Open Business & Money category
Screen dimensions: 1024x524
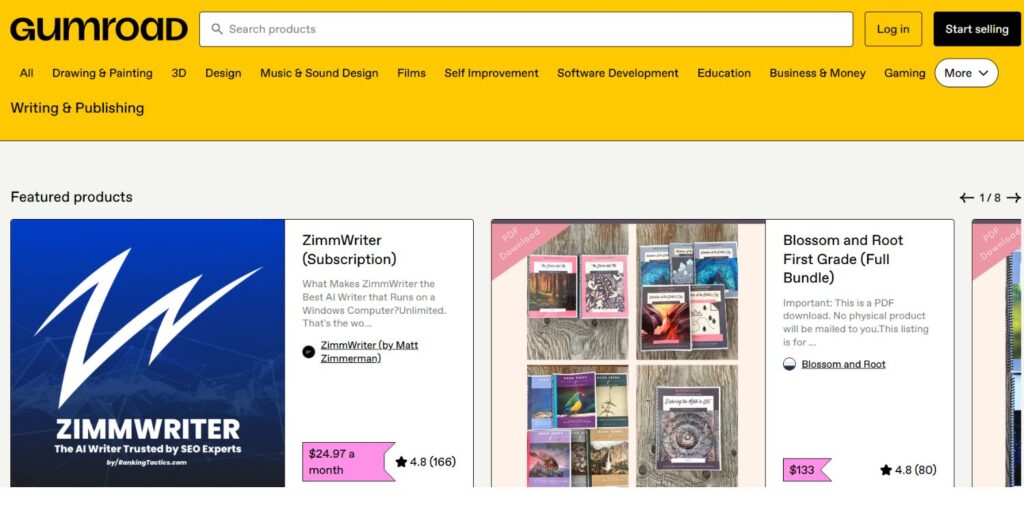(x=818, y=73)
